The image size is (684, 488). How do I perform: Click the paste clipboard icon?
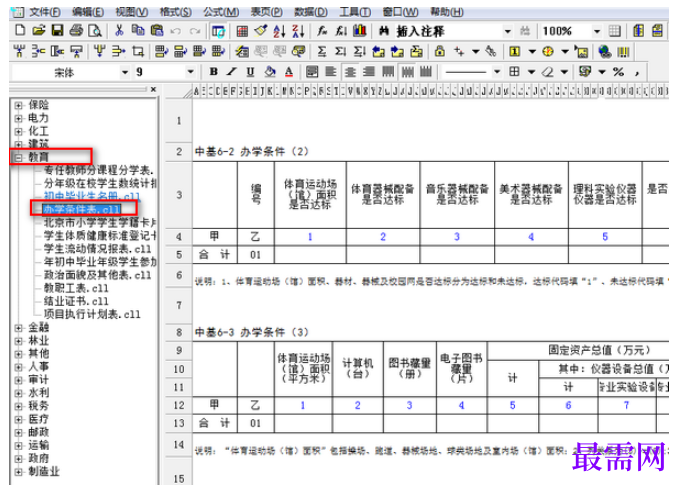(x=157, y=31)
